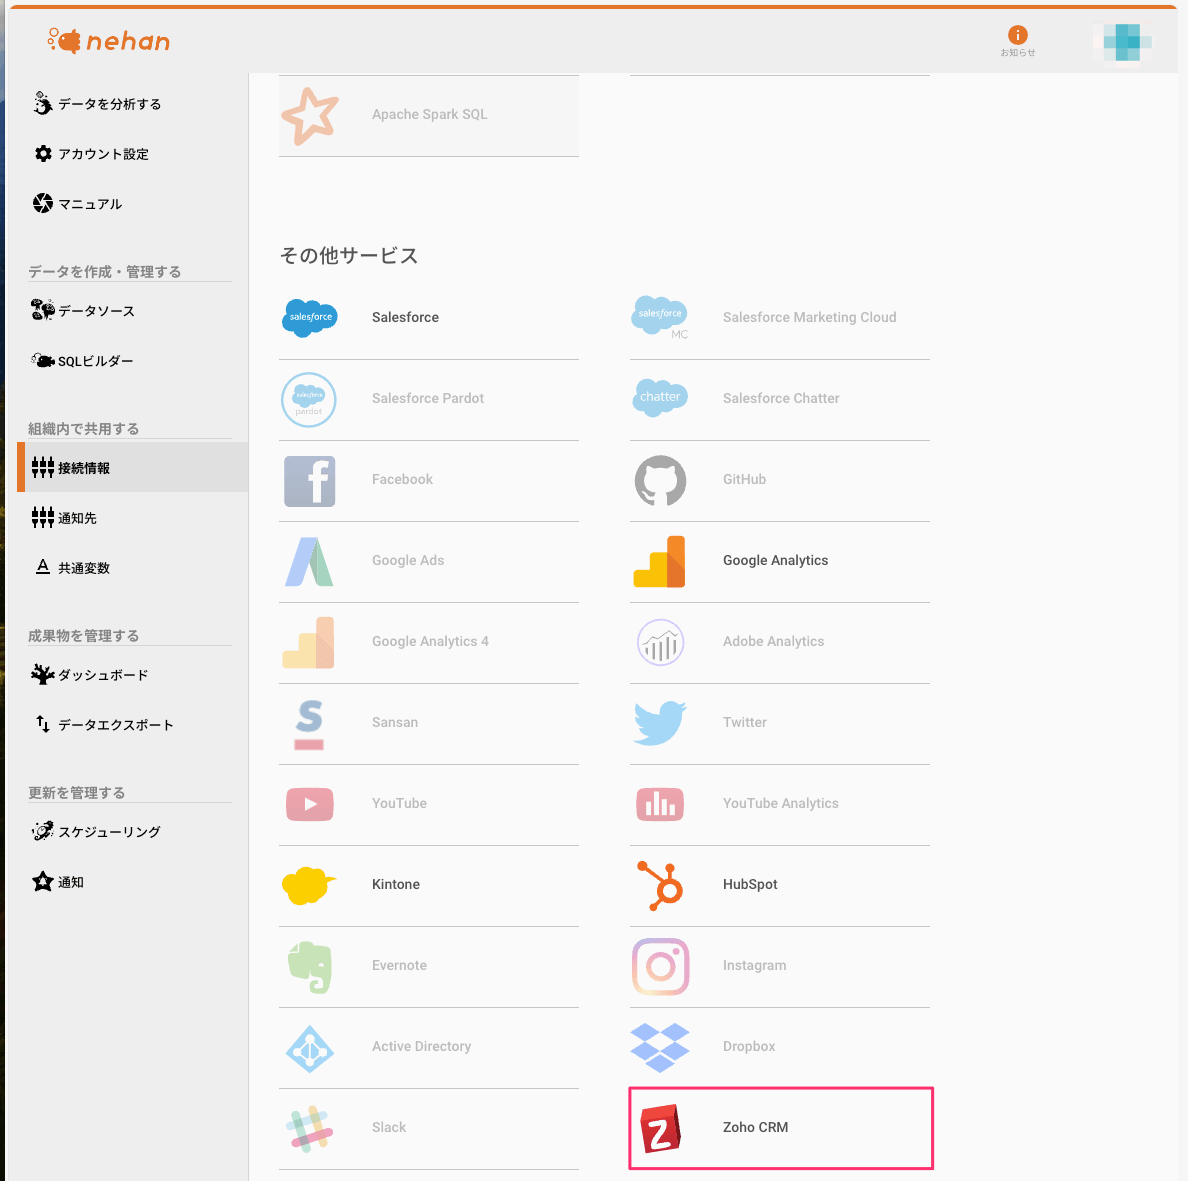Click the 通知 star icon
The height and width of the screenshot is (1181, 1188).
(x=42, y=881)
